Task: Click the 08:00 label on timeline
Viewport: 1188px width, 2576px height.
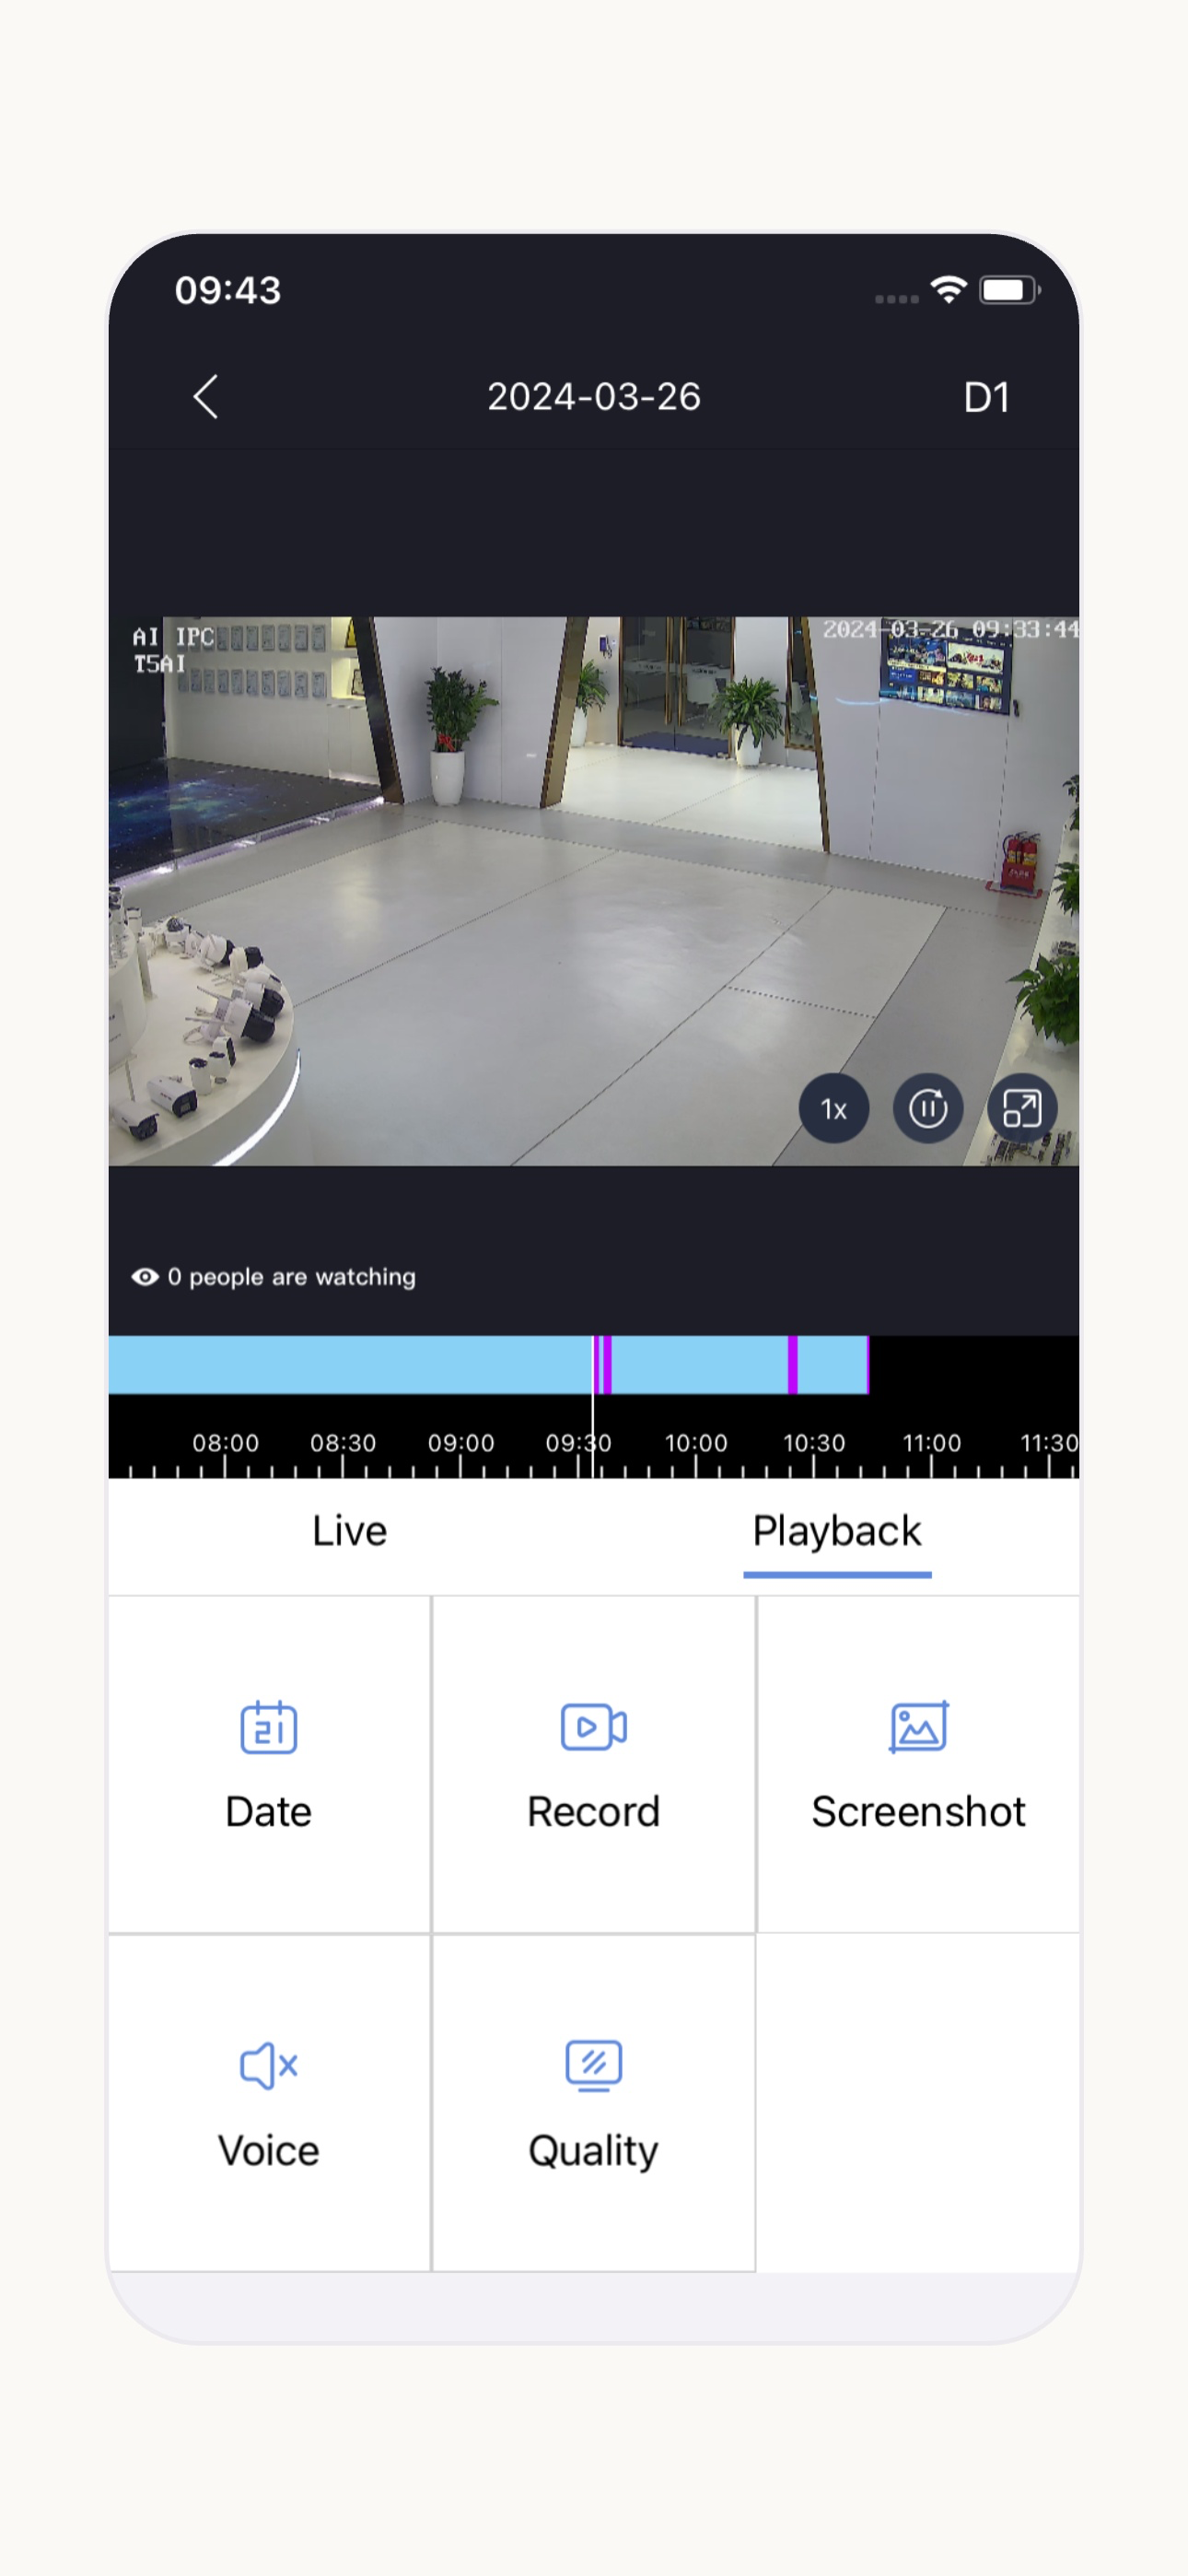Action: (x=225, y=1443)
